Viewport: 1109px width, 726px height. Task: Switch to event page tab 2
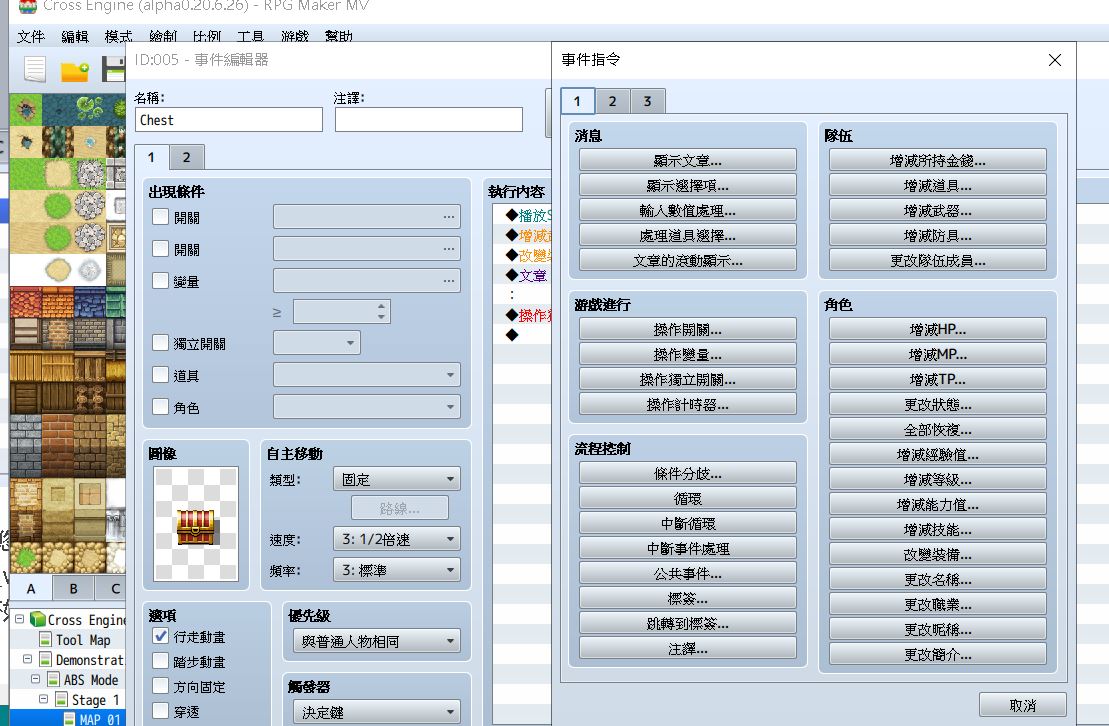pyautogui.click(x=187, y=157)
